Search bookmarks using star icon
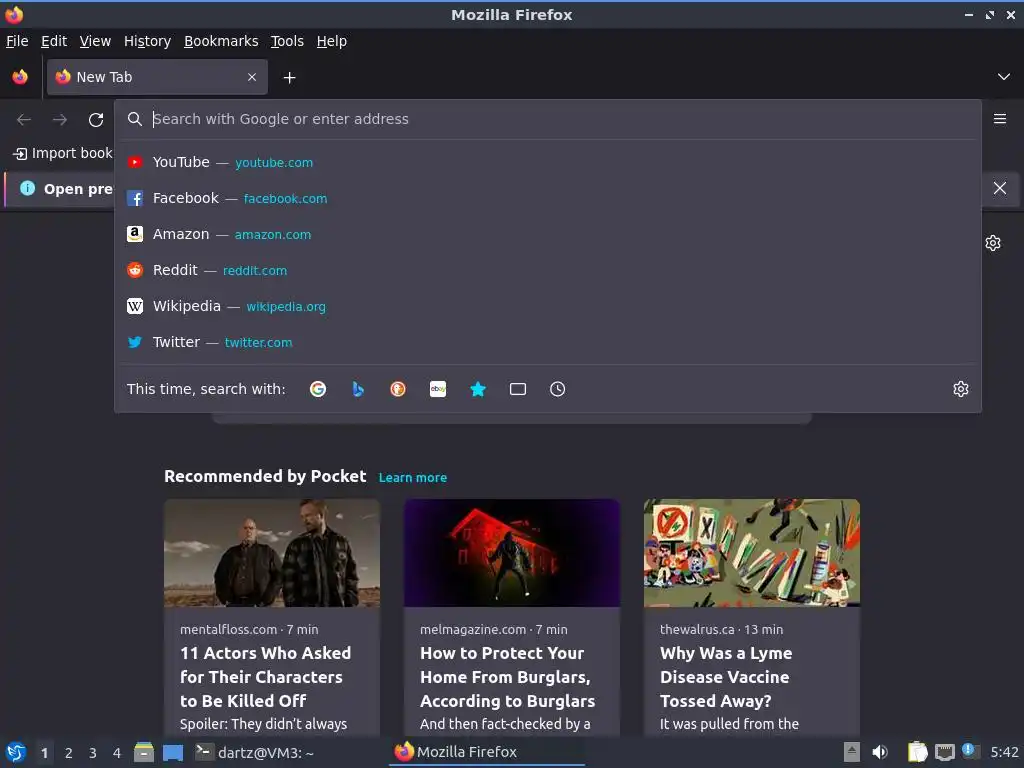Image resolution: width=1024 pixels, height=768 pixels. pos(478,389)
